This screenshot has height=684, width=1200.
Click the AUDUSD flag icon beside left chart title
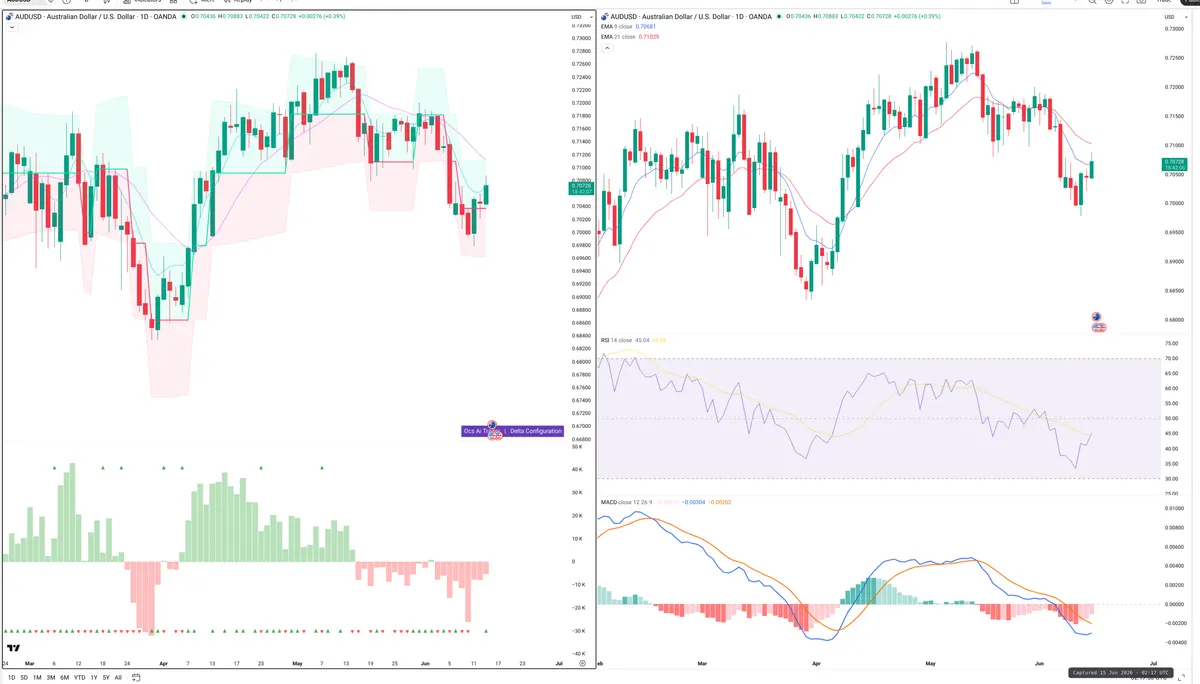pos(9,17)
